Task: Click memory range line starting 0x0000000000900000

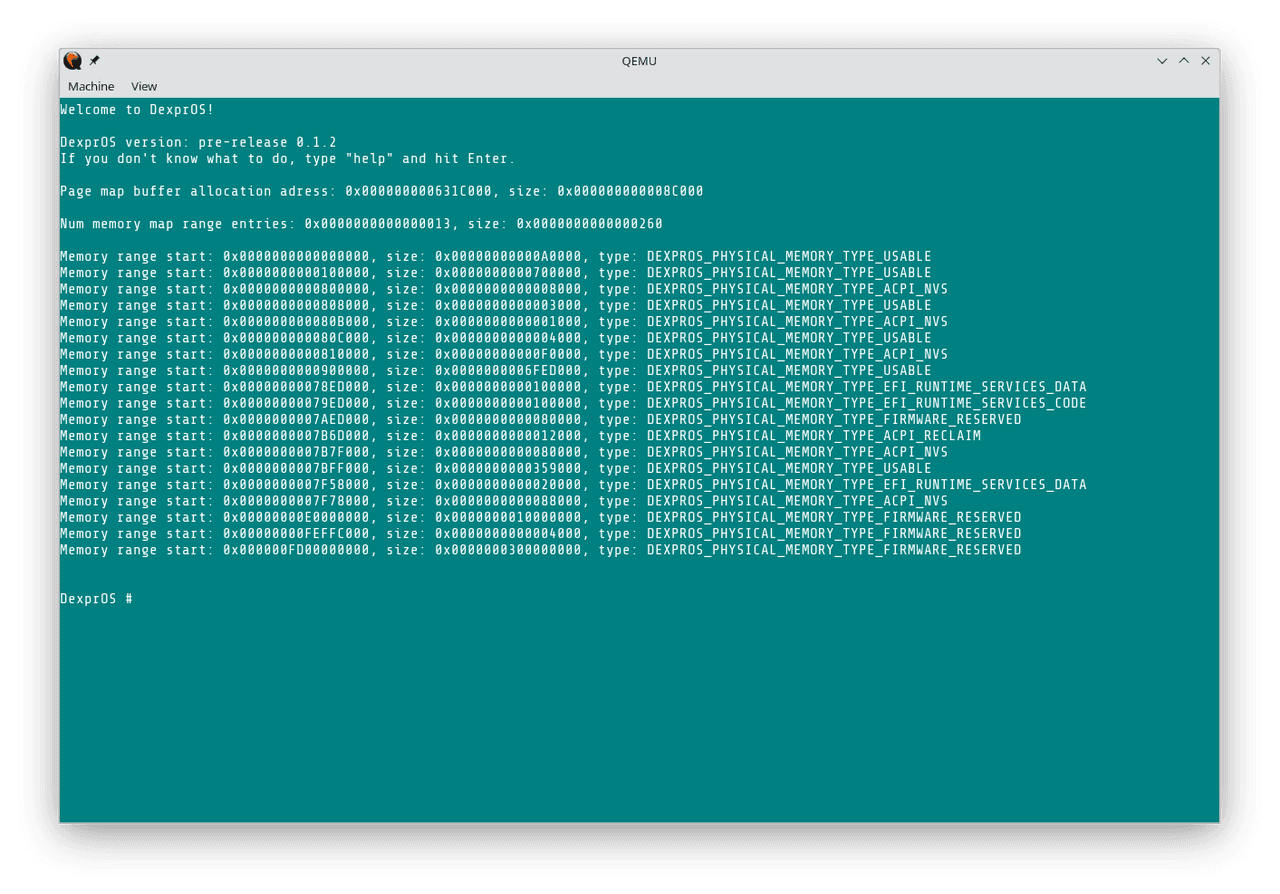Action: 496,370
